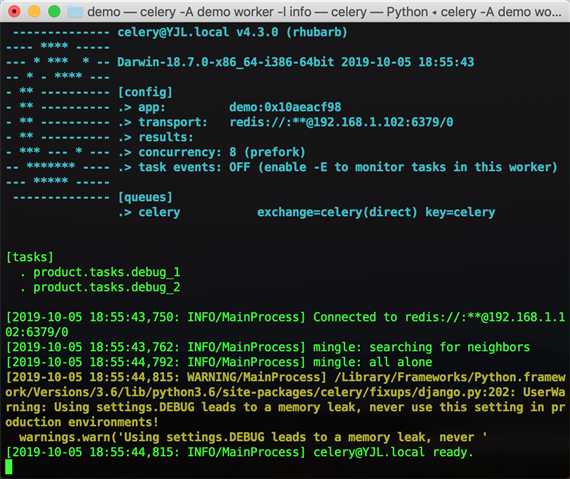This screenshot has width=570, height=479.
Task: Click the 'task events: OFF' text
Action: click(x=194, y=167)
